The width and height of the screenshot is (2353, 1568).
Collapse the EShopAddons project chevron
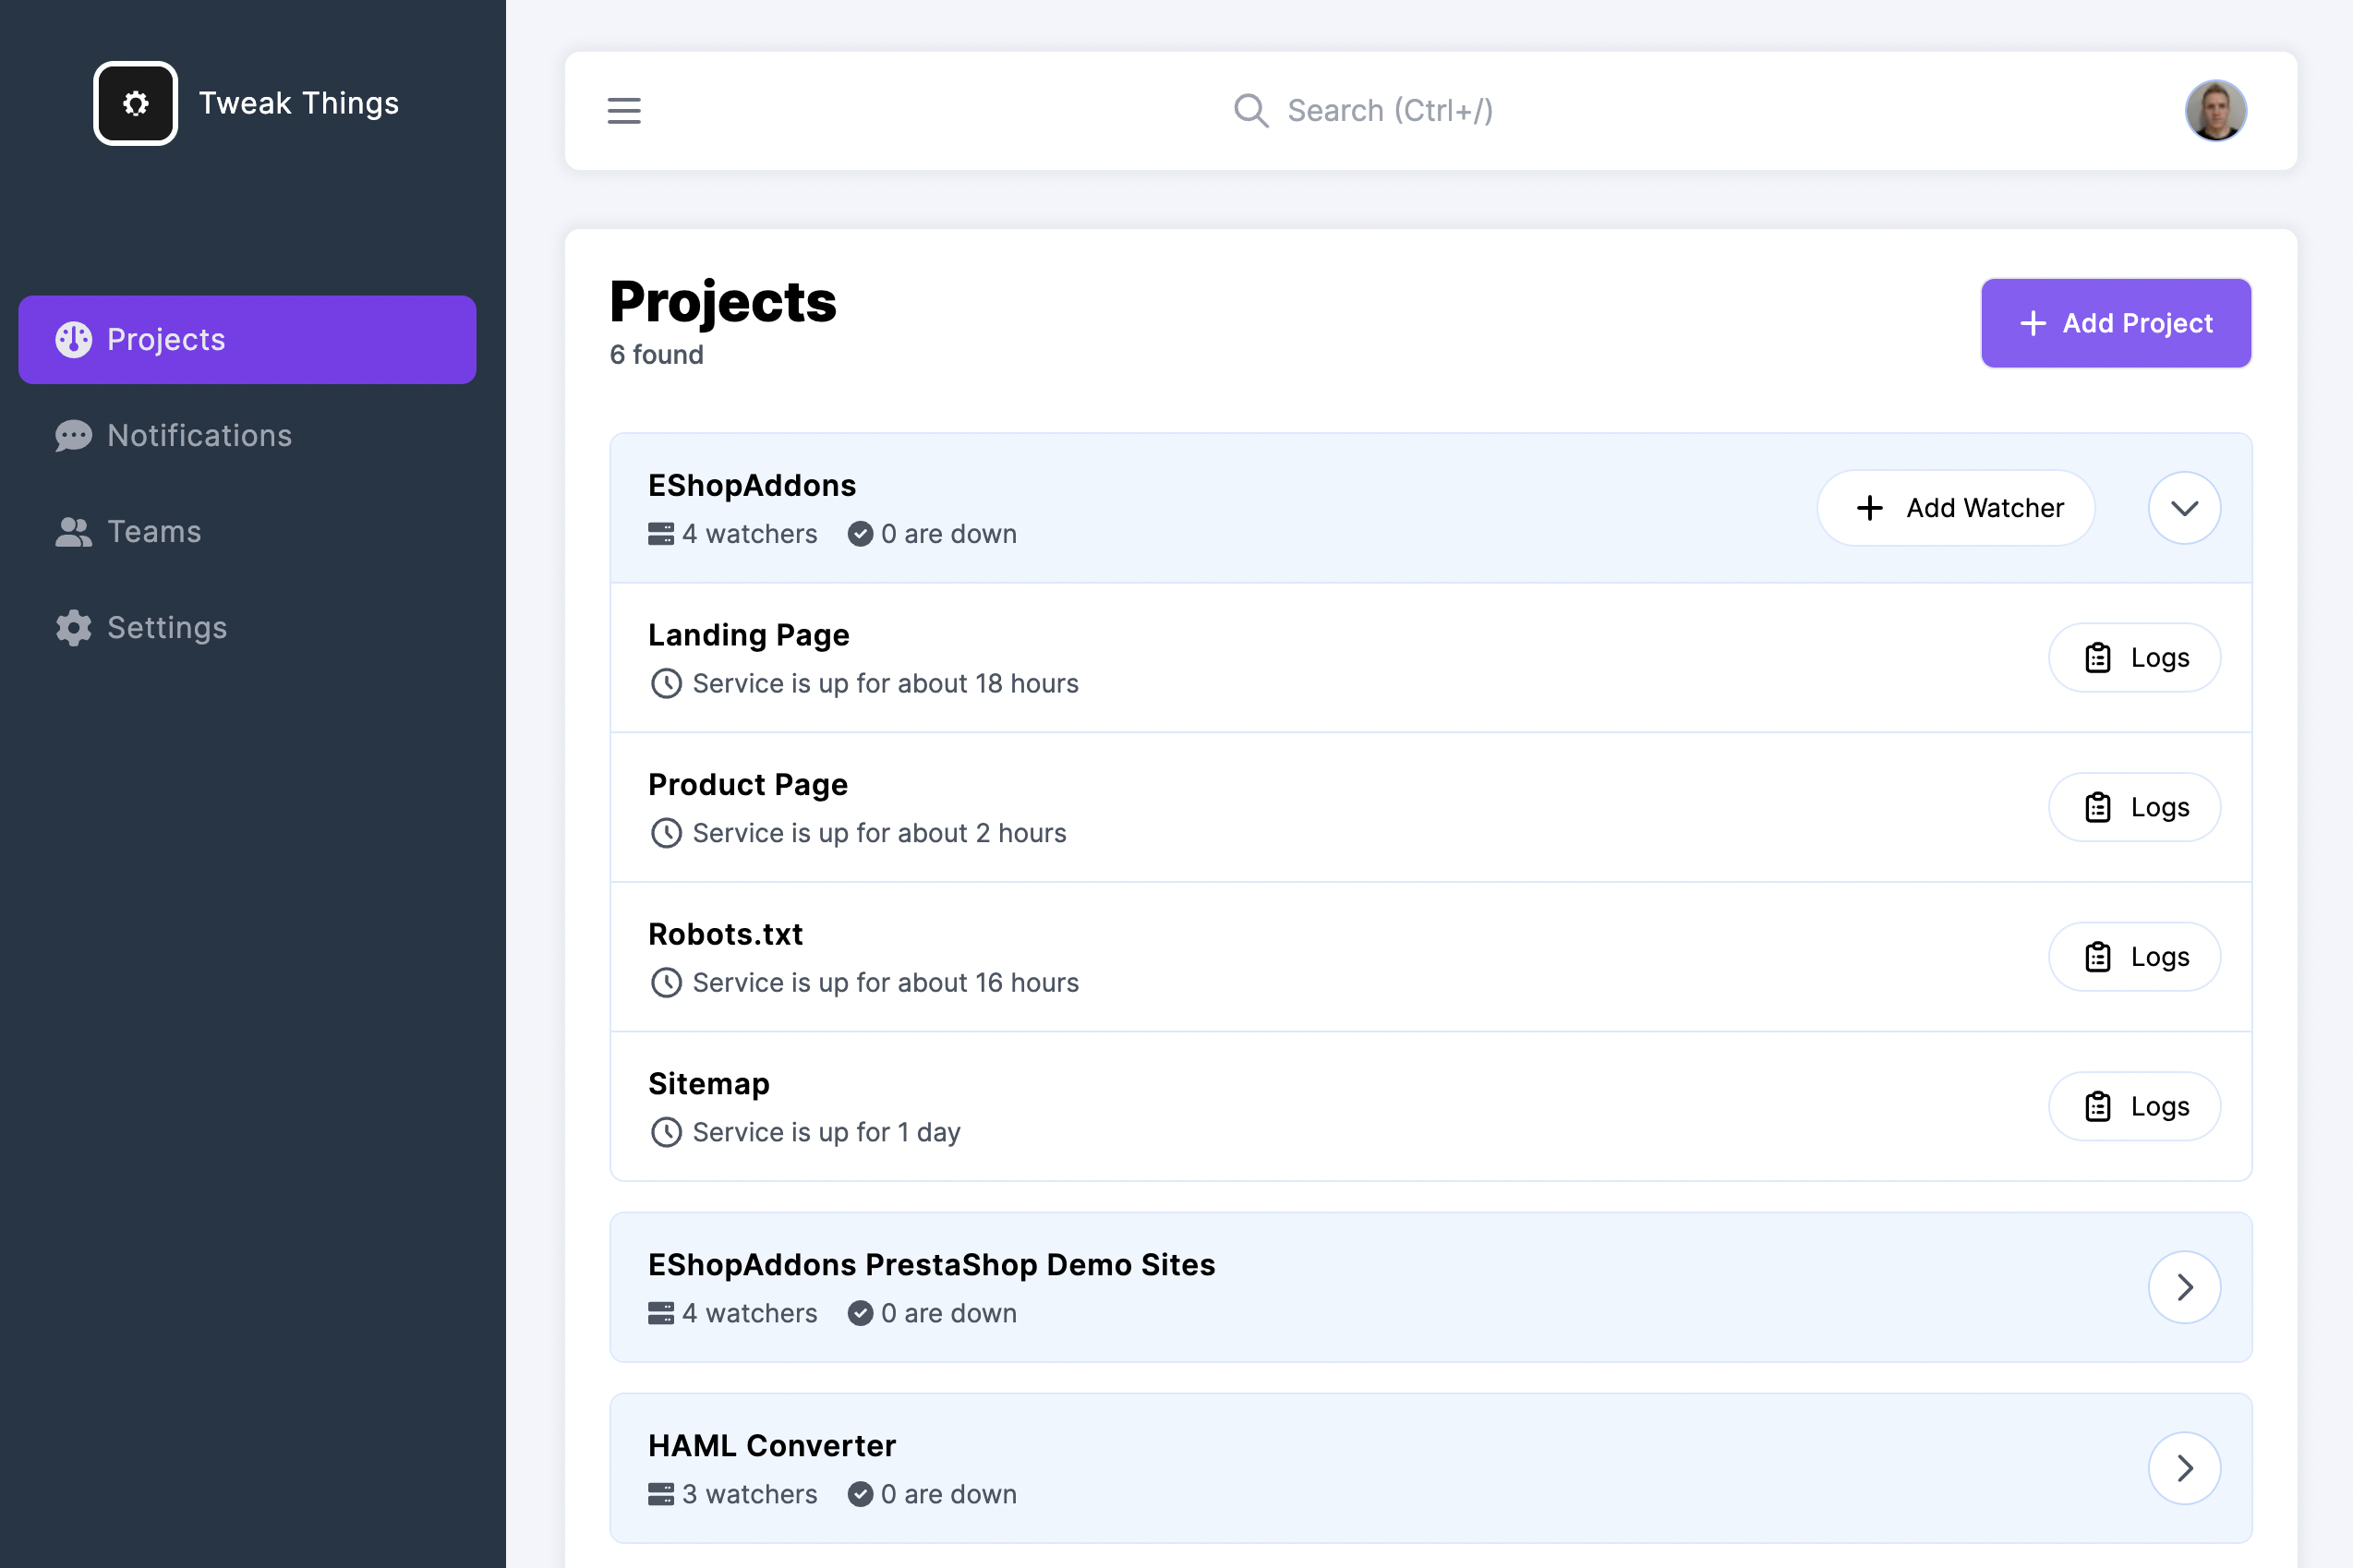(2184, 508)
